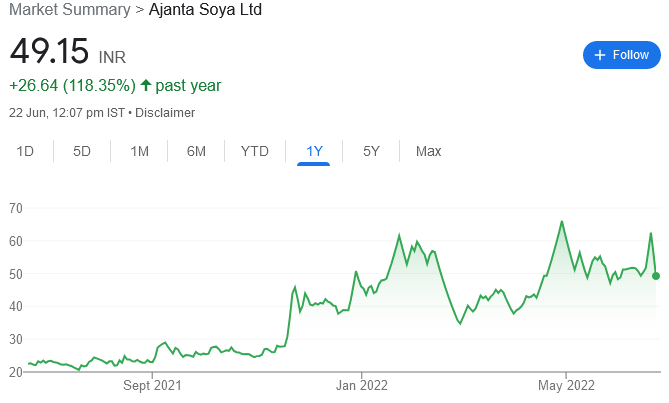Show the 5Y chart range
669x403 pixels.
371,151
